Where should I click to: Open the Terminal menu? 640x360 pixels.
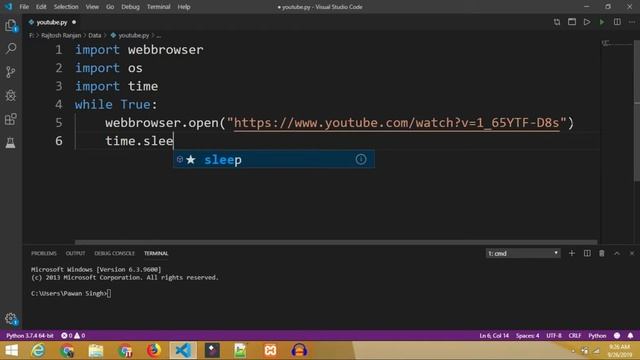pyautogui.click(x=158, y=7)
